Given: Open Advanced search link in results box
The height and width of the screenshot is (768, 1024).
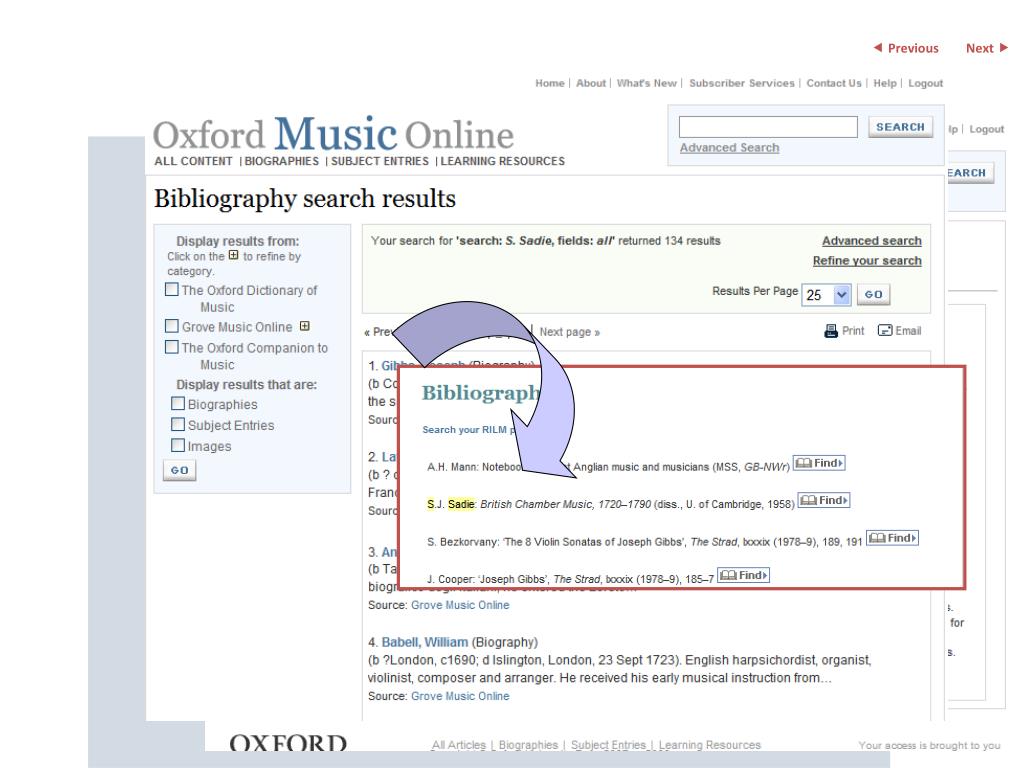Looking at the screenshot, I should [x=872, y=241].
